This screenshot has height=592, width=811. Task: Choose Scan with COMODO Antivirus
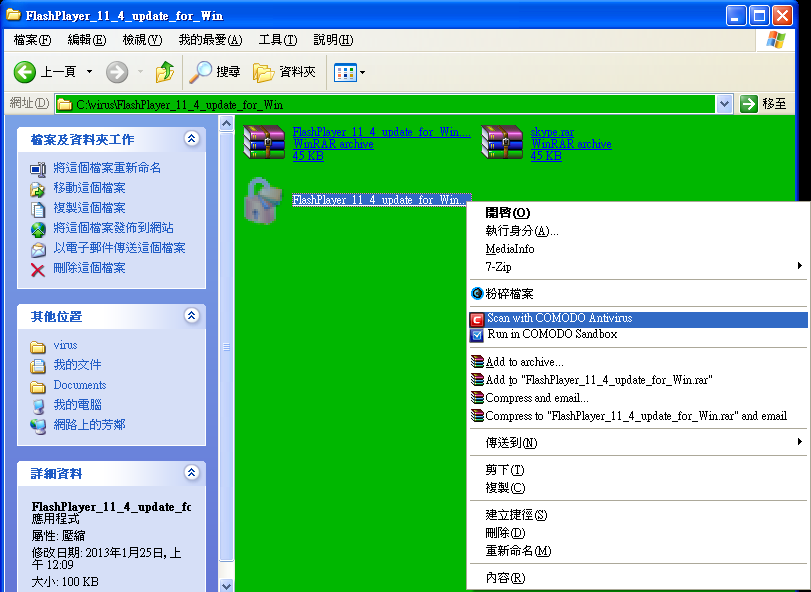pyautogui.click(x=638, y=319)
